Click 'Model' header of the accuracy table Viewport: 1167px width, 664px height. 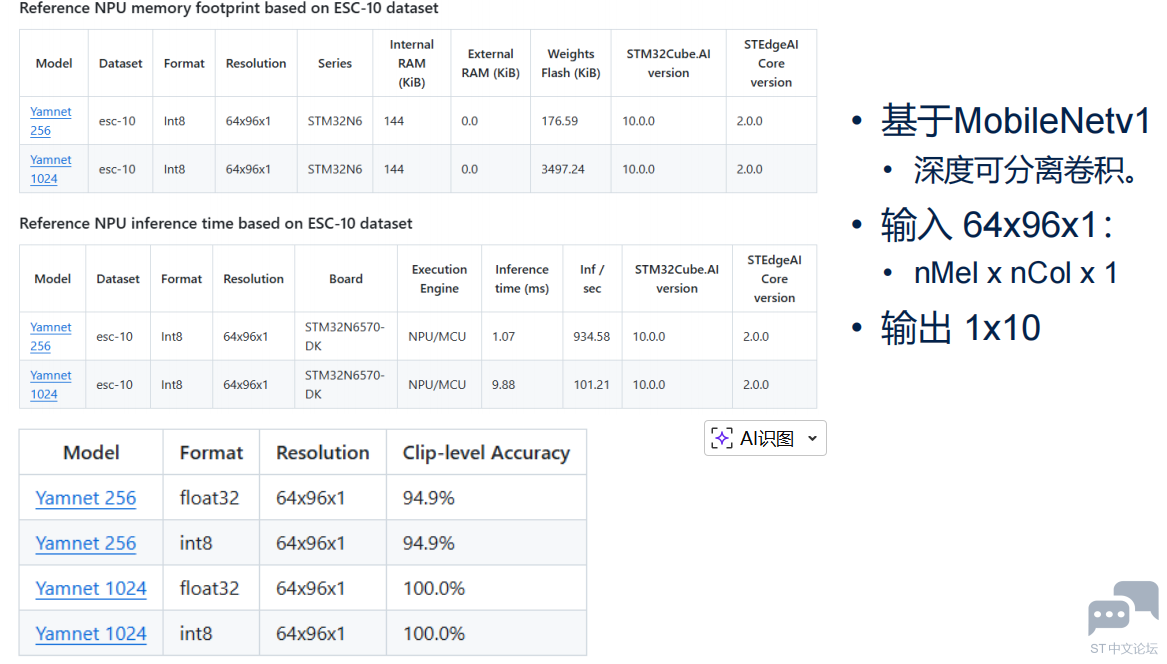(x=91, y=453)
